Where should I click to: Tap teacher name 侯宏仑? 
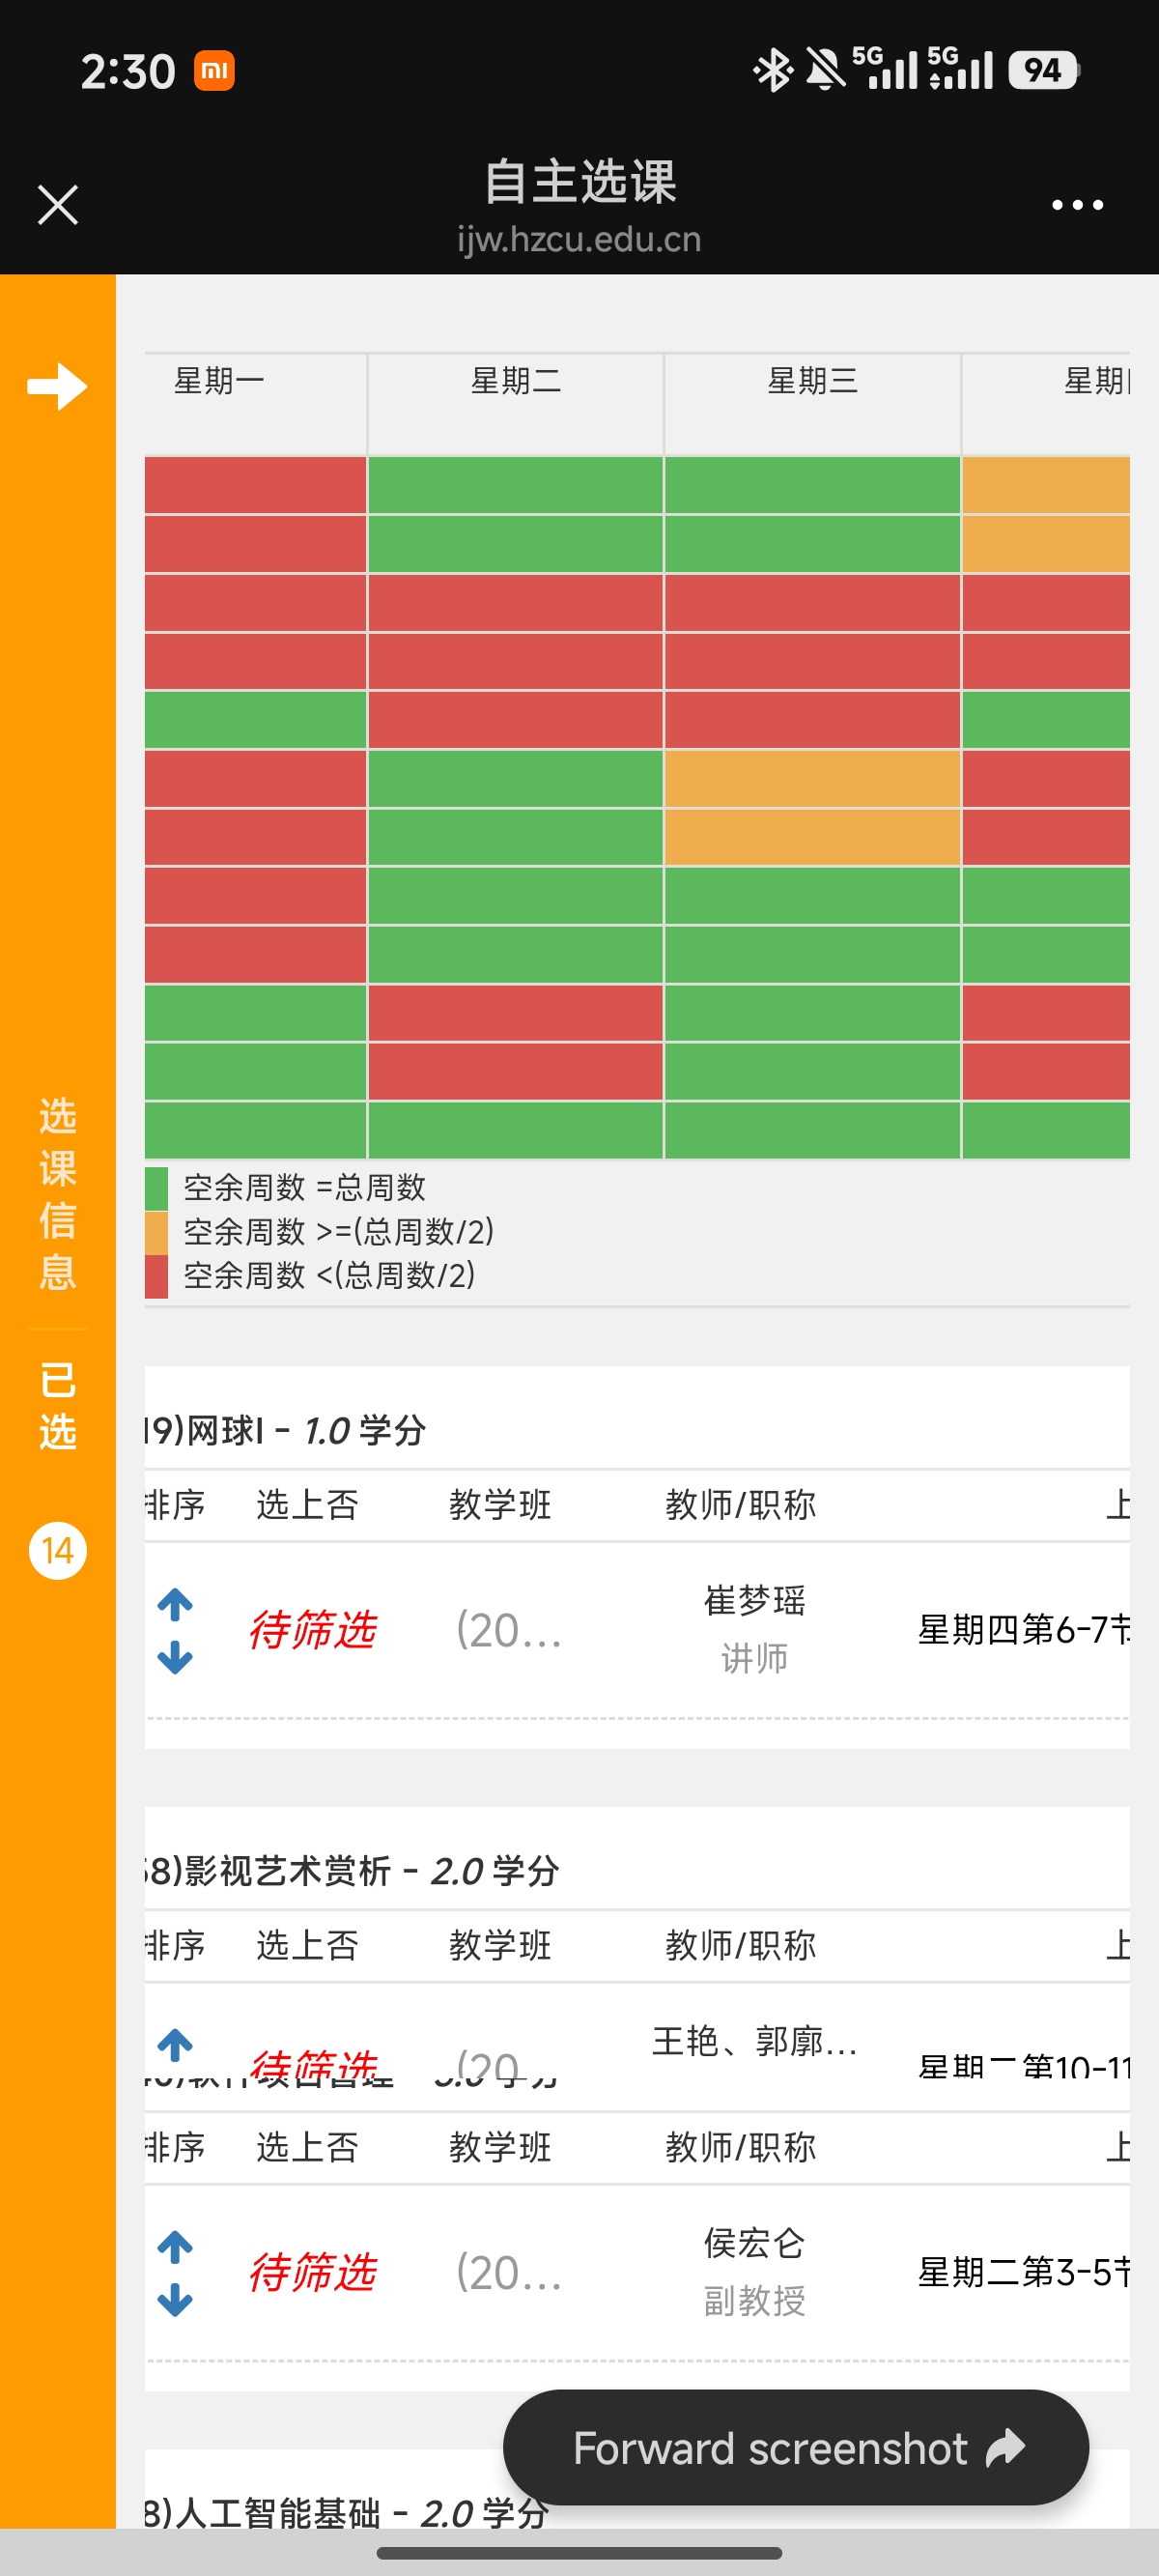point(754,2243)
